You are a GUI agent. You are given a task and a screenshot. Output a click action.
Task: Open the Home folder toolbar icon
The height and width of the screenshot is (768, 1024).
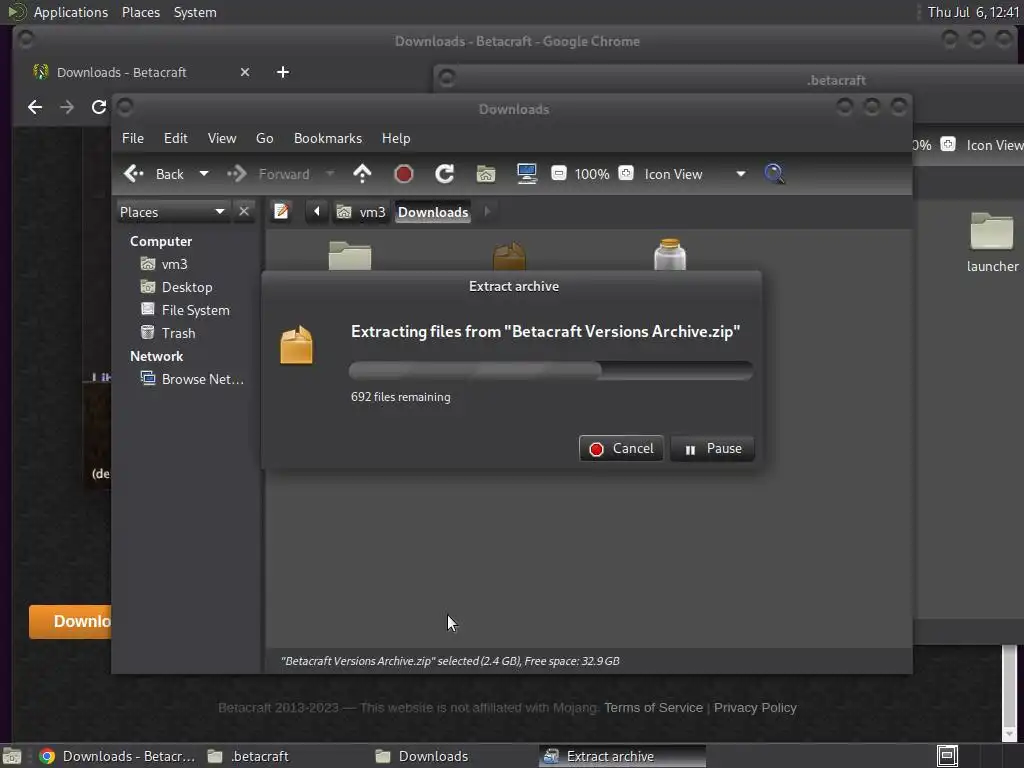pos(486,174)
